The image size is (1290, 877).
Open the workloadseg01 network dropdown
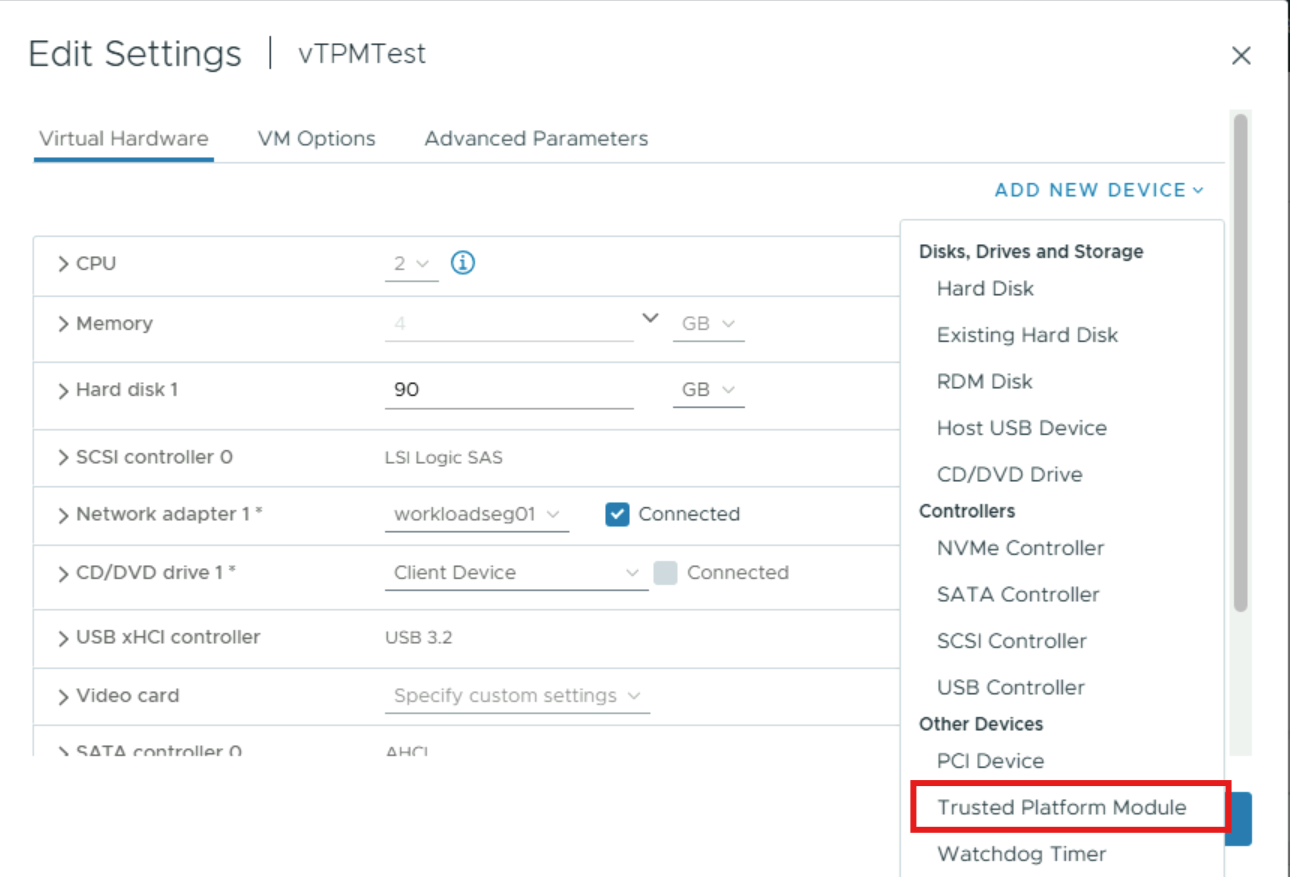(x=477, y=515)
